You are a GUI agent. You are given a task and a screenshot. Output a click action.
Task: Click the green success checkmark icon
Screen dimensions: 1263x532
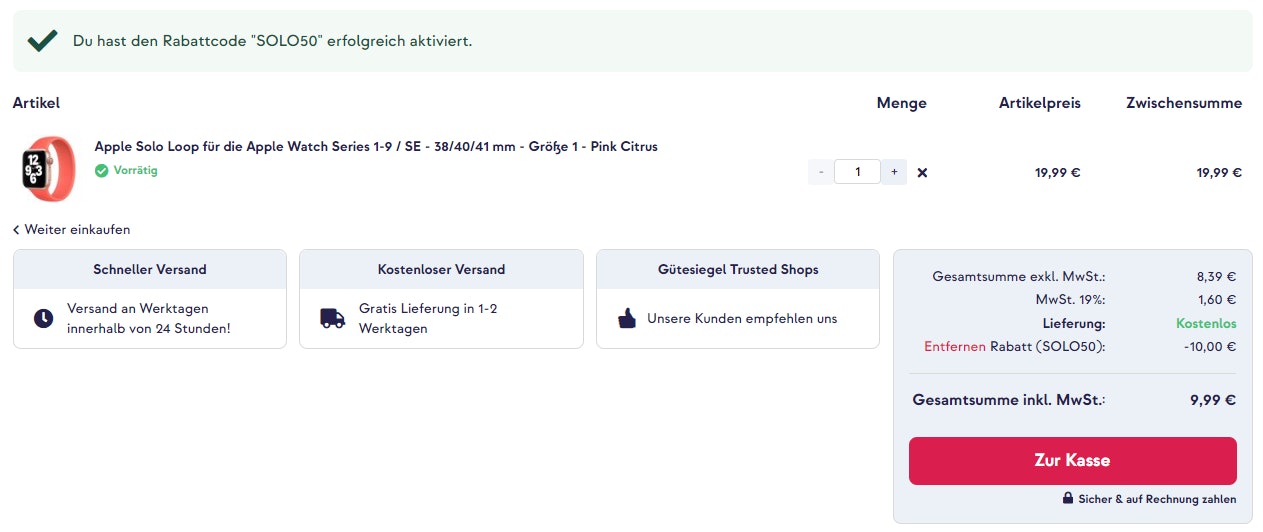point(42,41)
